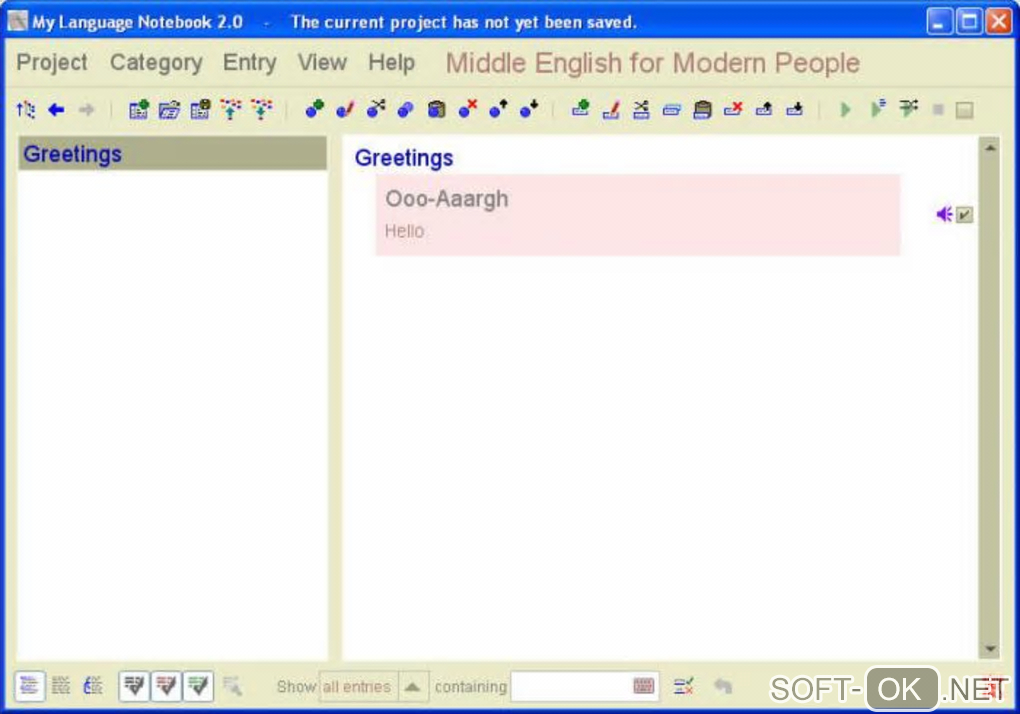This screenshot has width=1020, height=714.
Task: Open the Project menu
Action: point(52,62)
